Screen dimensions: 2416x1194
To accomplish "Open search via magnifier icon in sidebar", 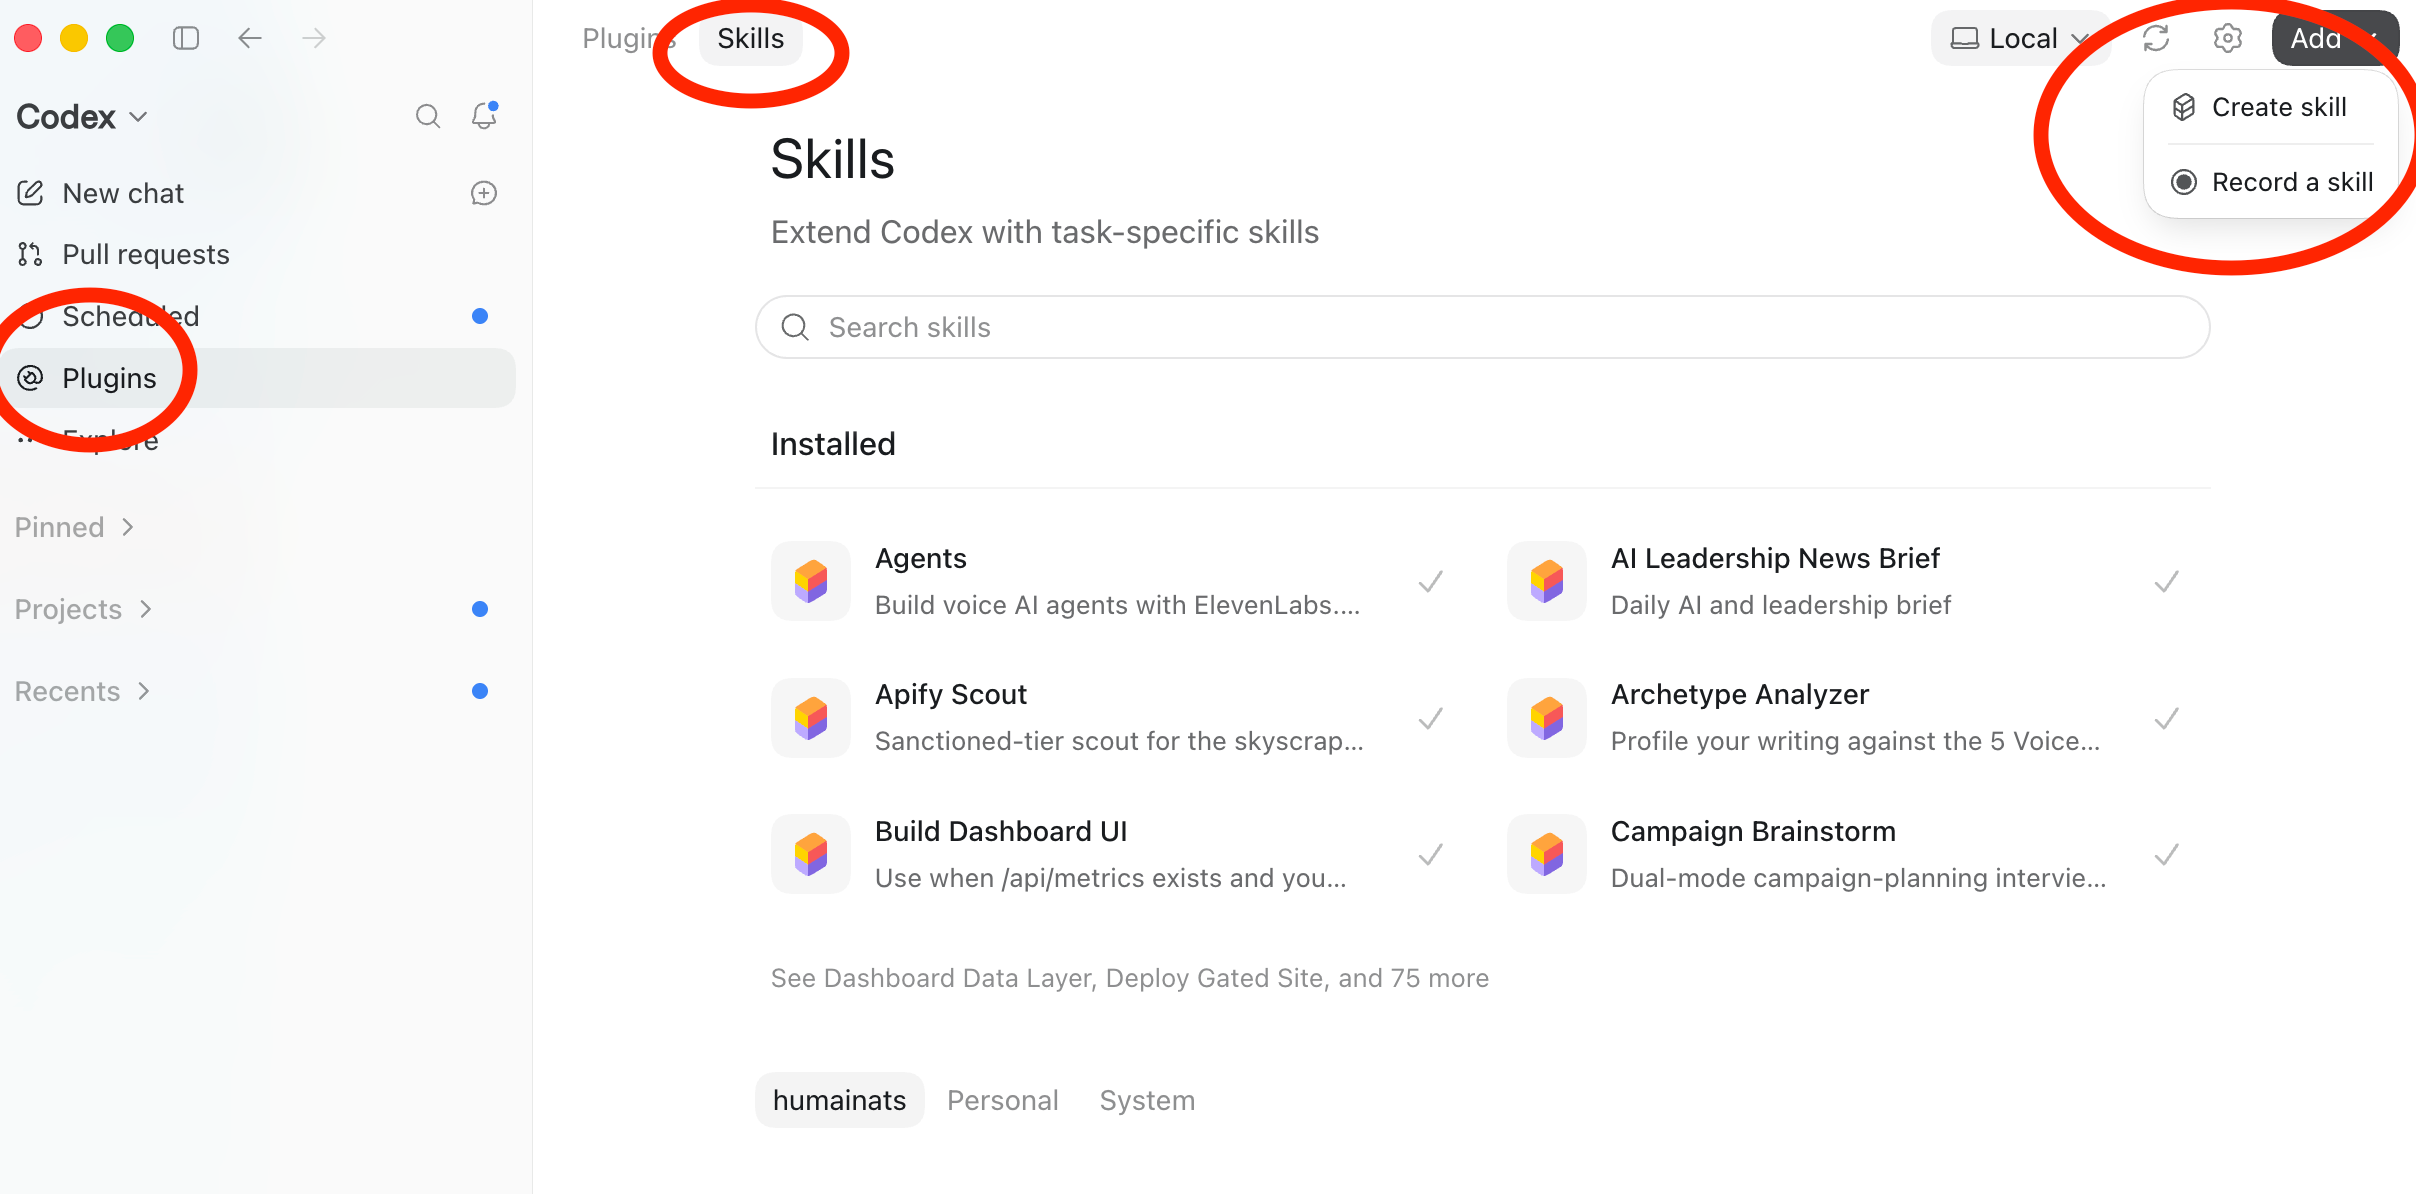I will [428, 116].
